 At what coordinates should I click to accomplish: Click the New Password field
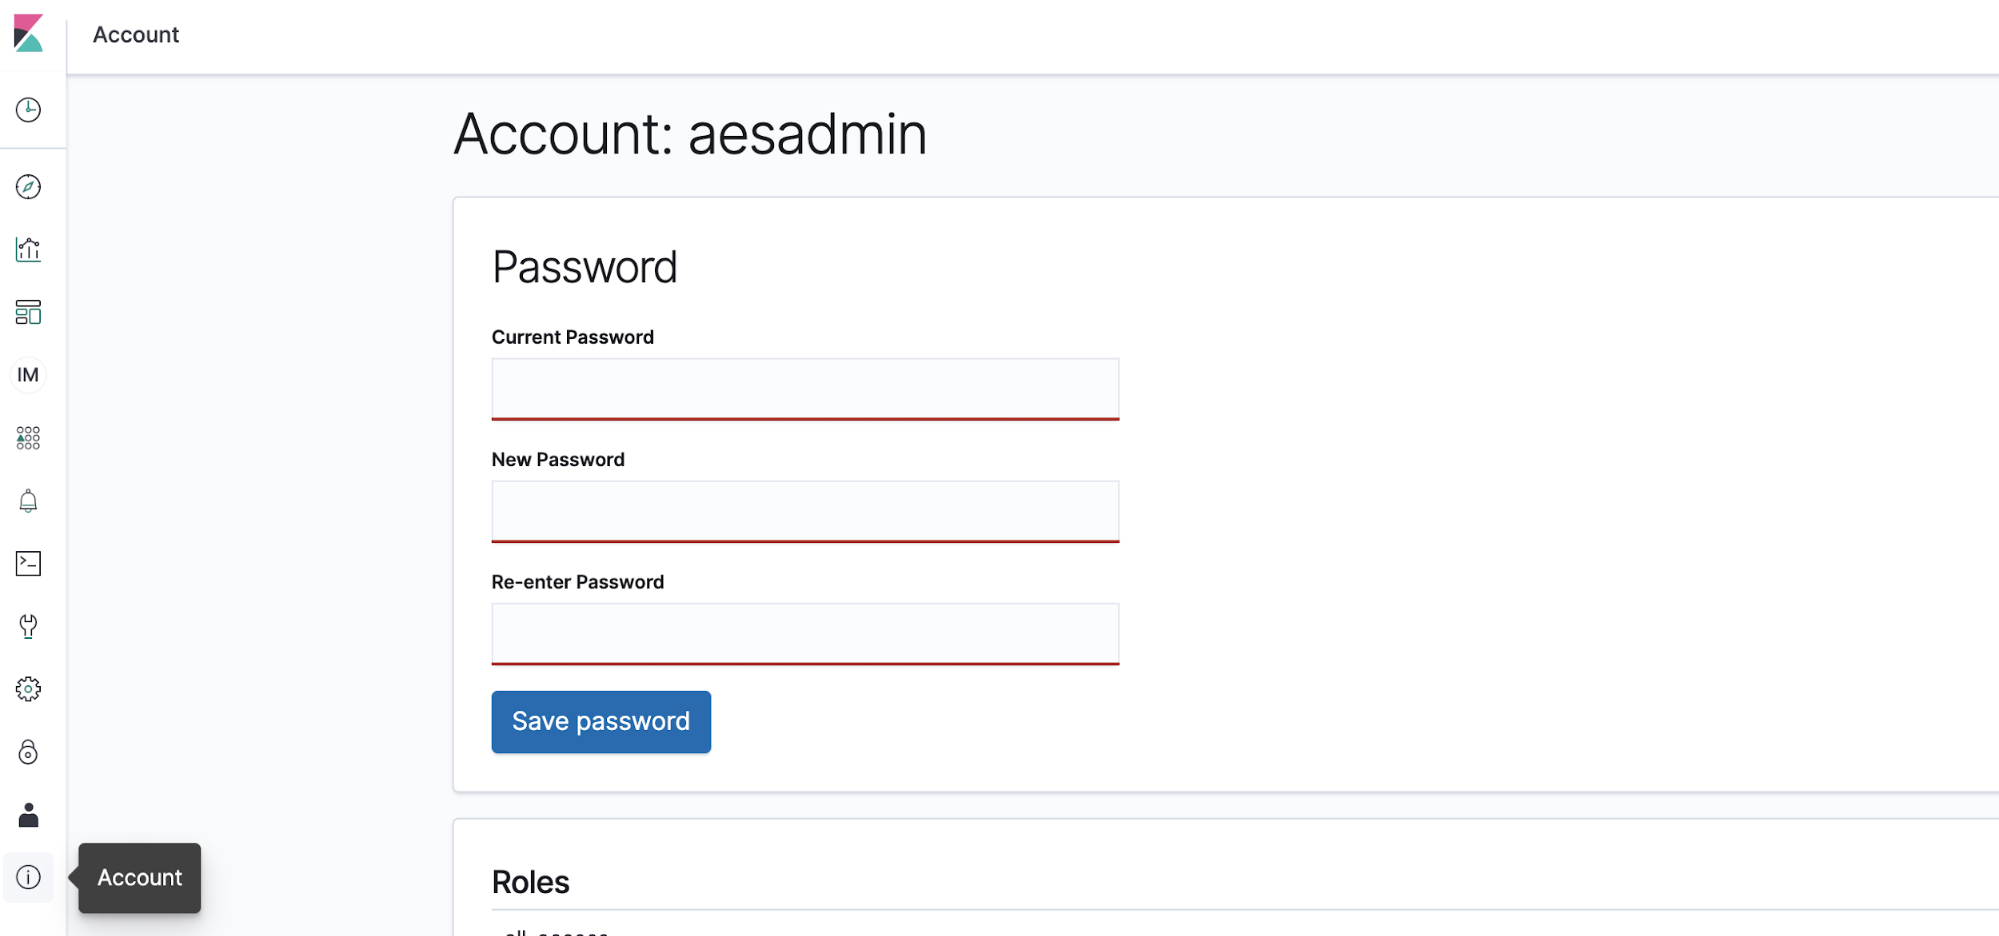[805, 511]
